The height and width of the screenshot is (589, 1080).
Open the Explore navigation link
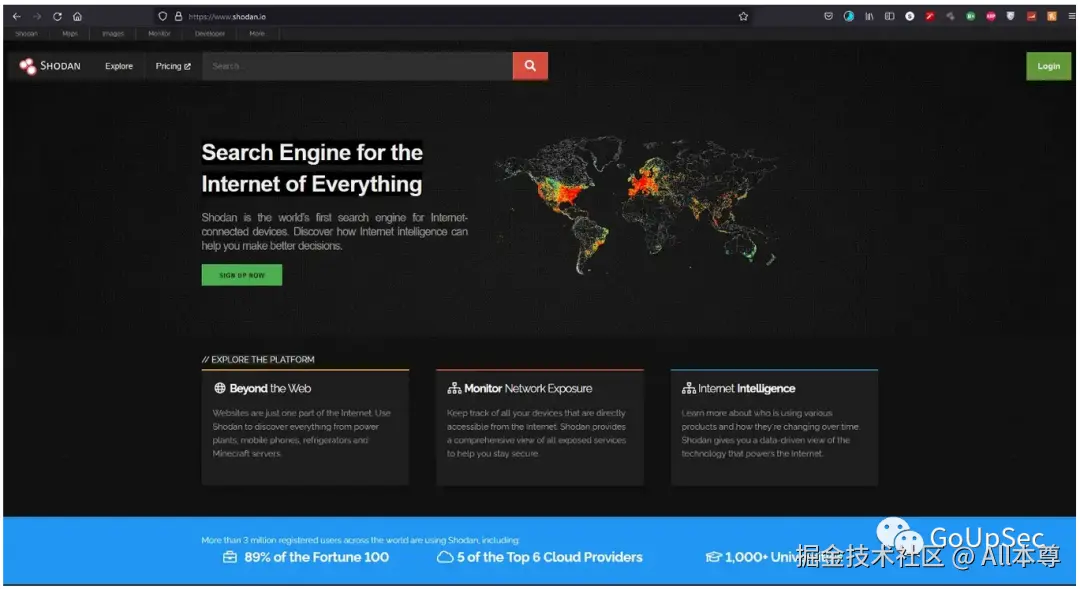pos(118,66)
